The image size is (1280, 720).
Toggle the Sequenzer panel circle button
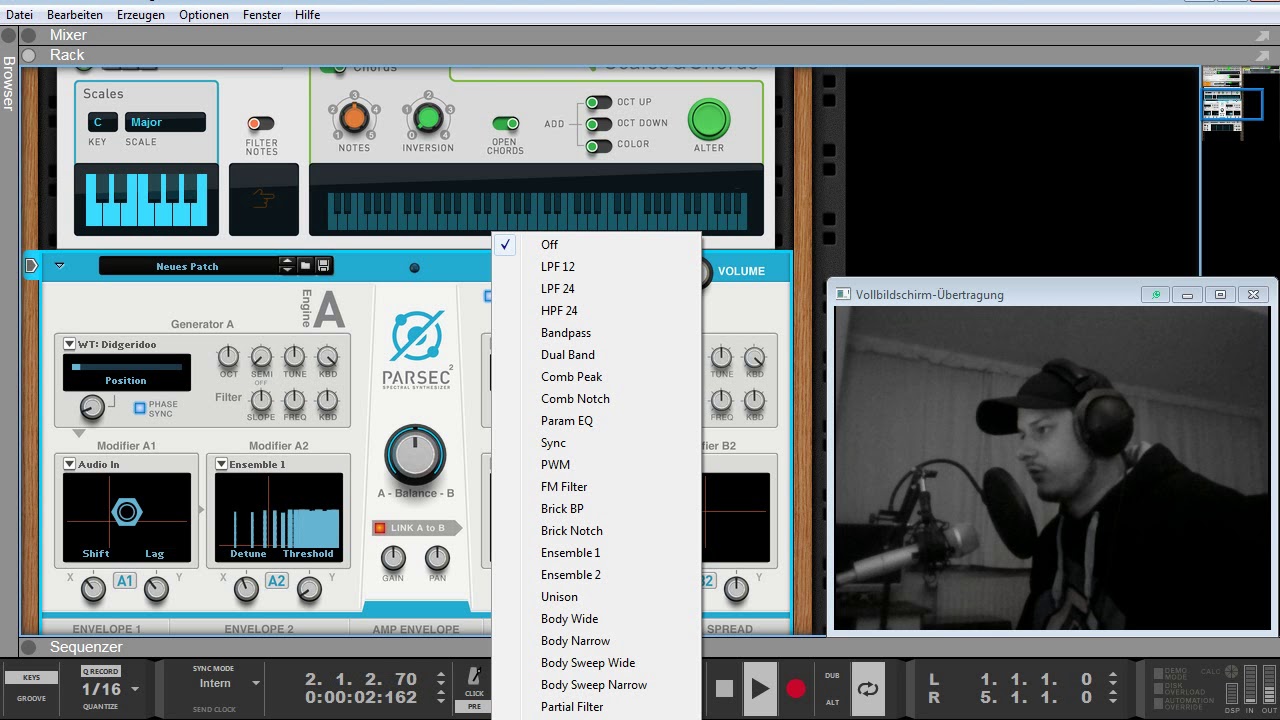pyautogui.click(x=29, y=647)
